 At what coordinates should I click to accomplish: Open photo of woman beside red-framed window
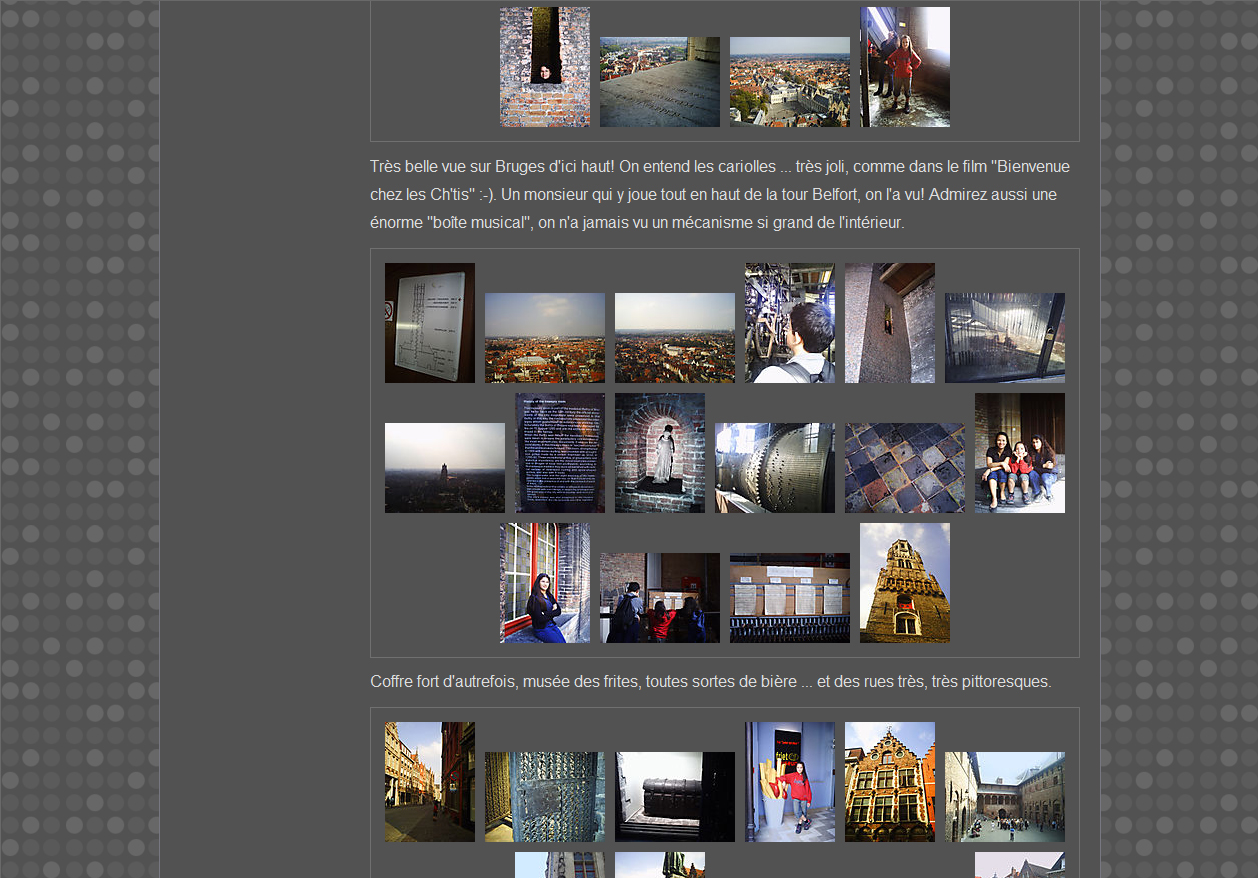tap(544, 583)
